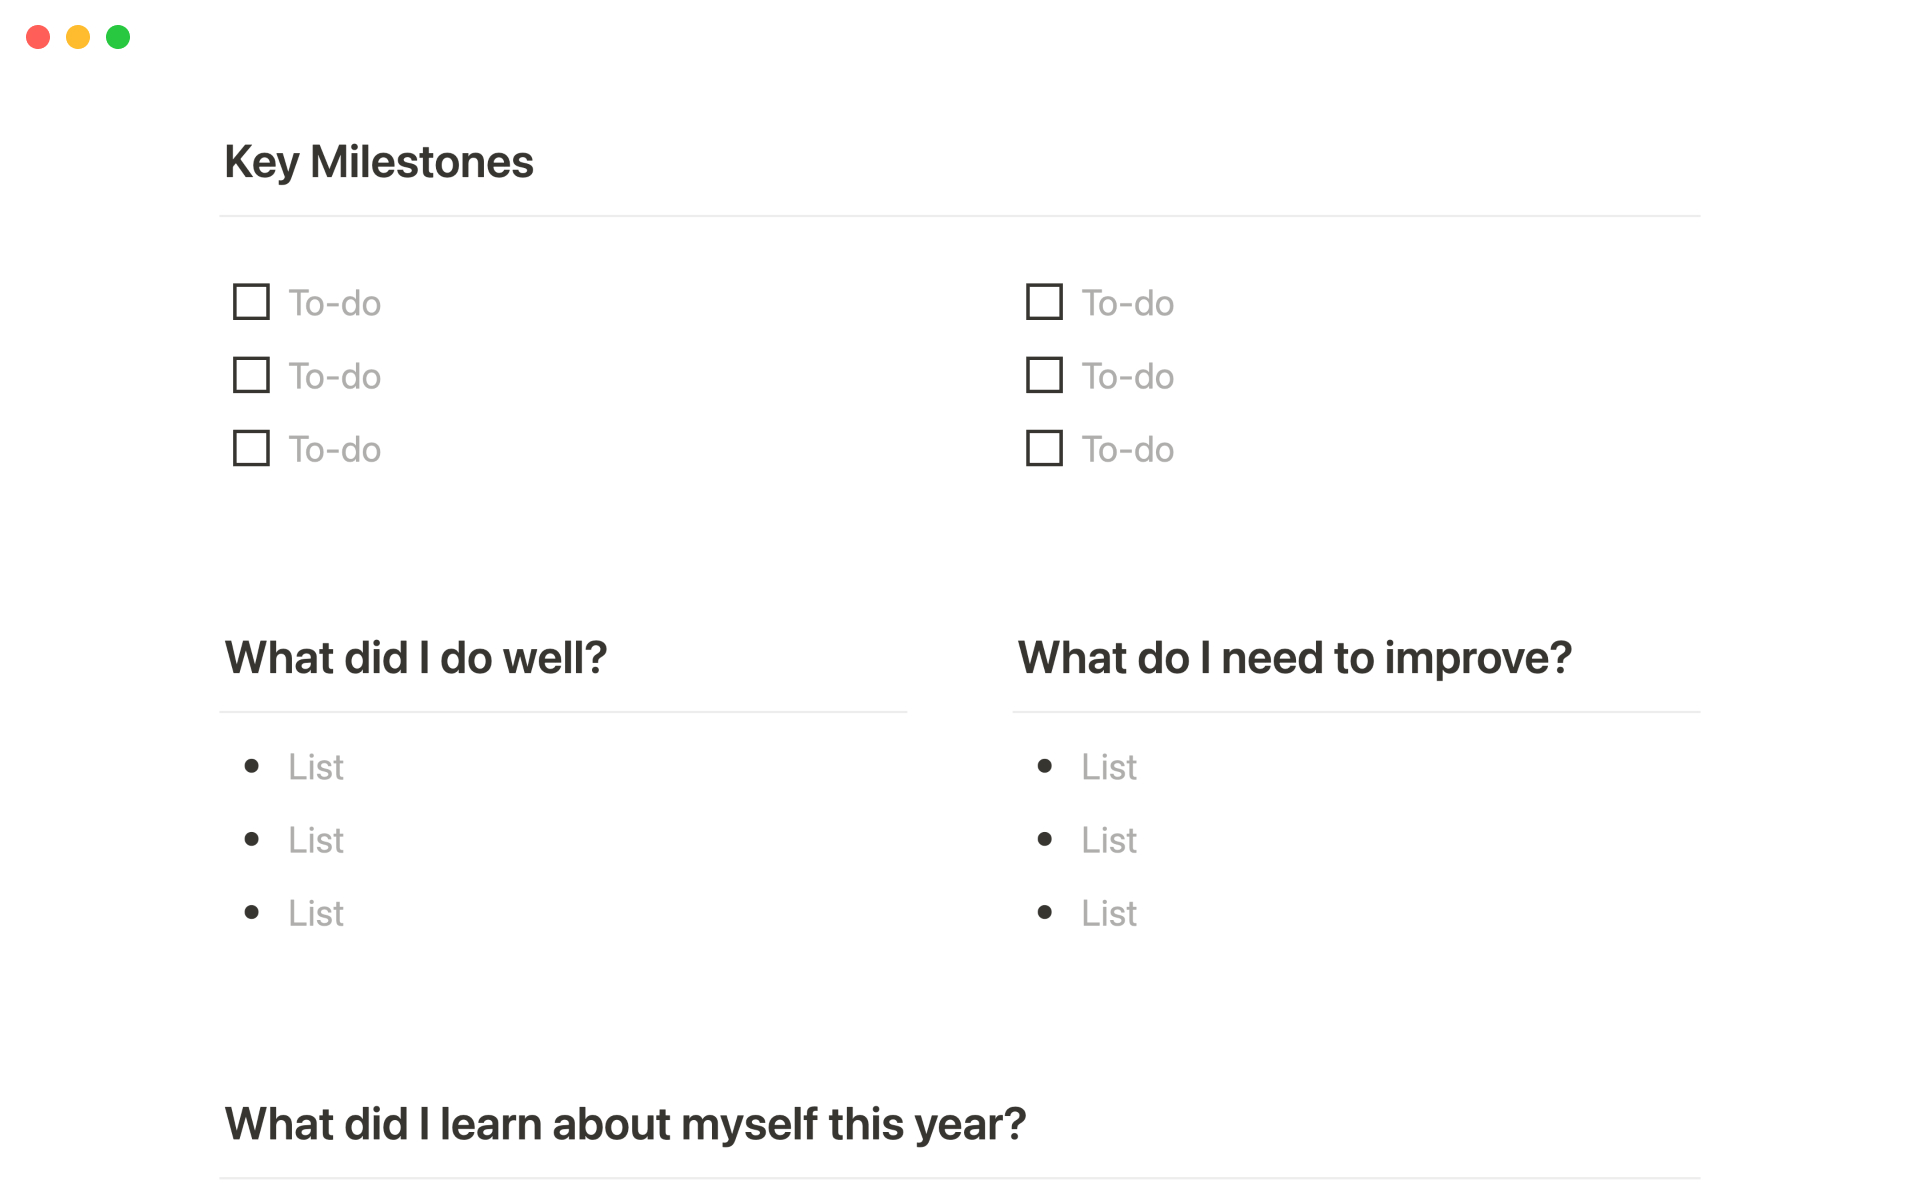This screenshot has width=1920, height=1200.
Task: Click first List item under "What do I need to improve?"
Action: click(x=1109, y=767)
